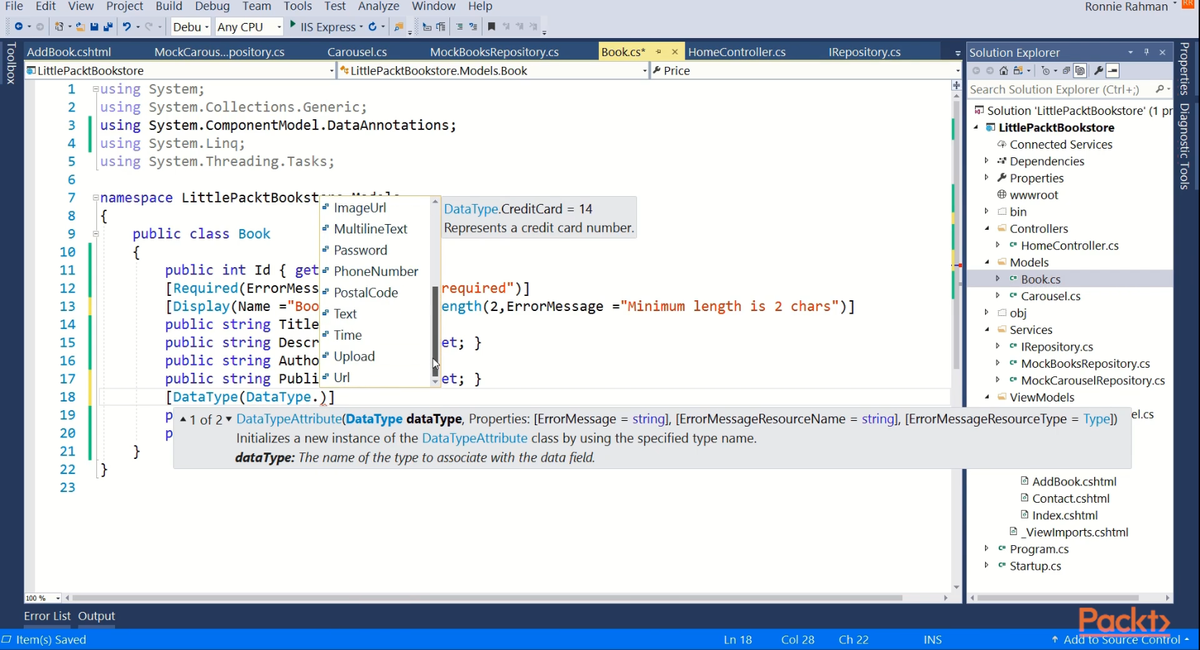Click the Undo toolbar icon
Screen dimensions: 1200x650
127,26
